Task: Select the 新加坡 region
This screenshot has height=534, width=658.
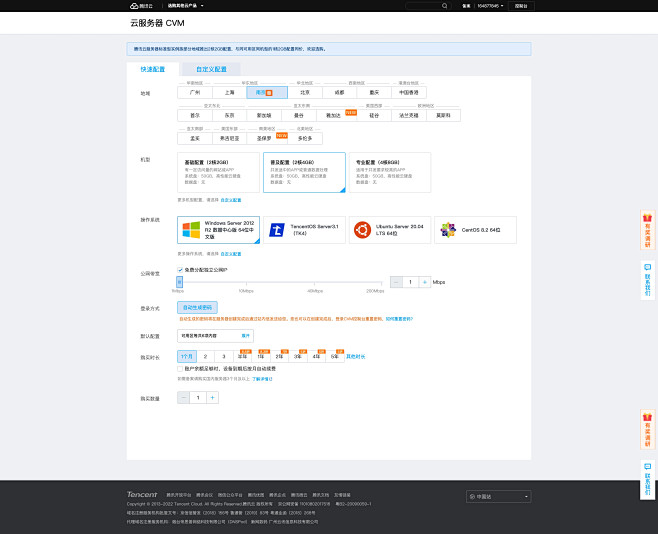Action: pyautogui.click(x=264, y=115)
